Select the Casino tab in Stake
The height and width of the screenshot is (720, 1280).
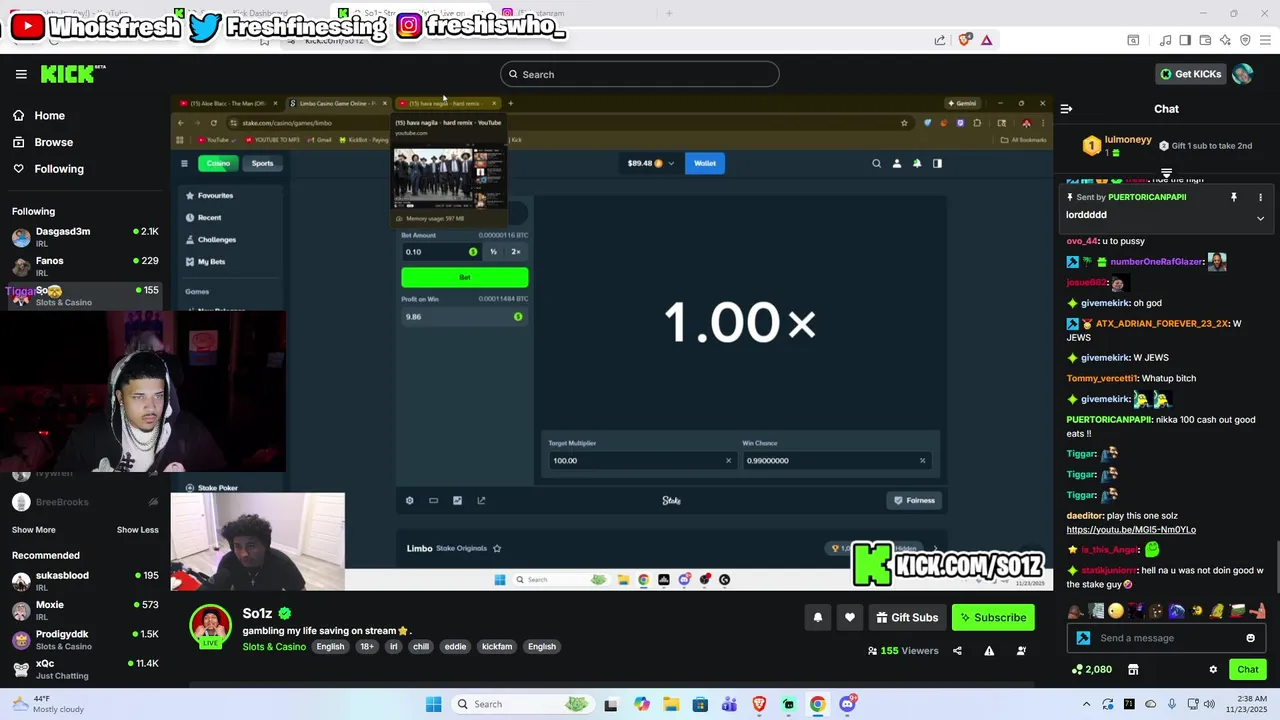tap(218, 163)
